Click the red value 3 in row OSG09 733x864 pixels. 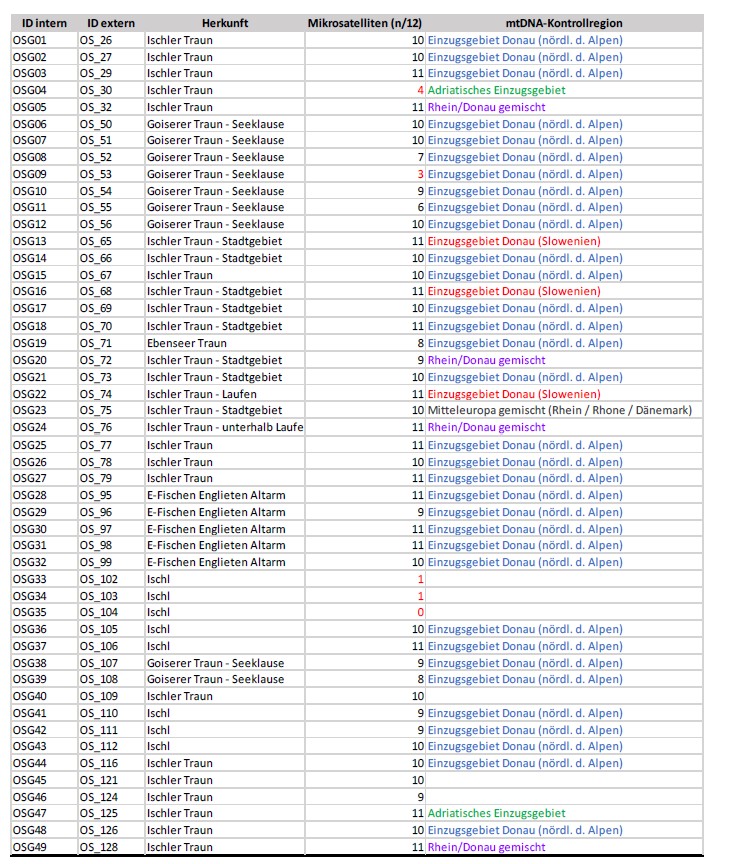[420, 174]
